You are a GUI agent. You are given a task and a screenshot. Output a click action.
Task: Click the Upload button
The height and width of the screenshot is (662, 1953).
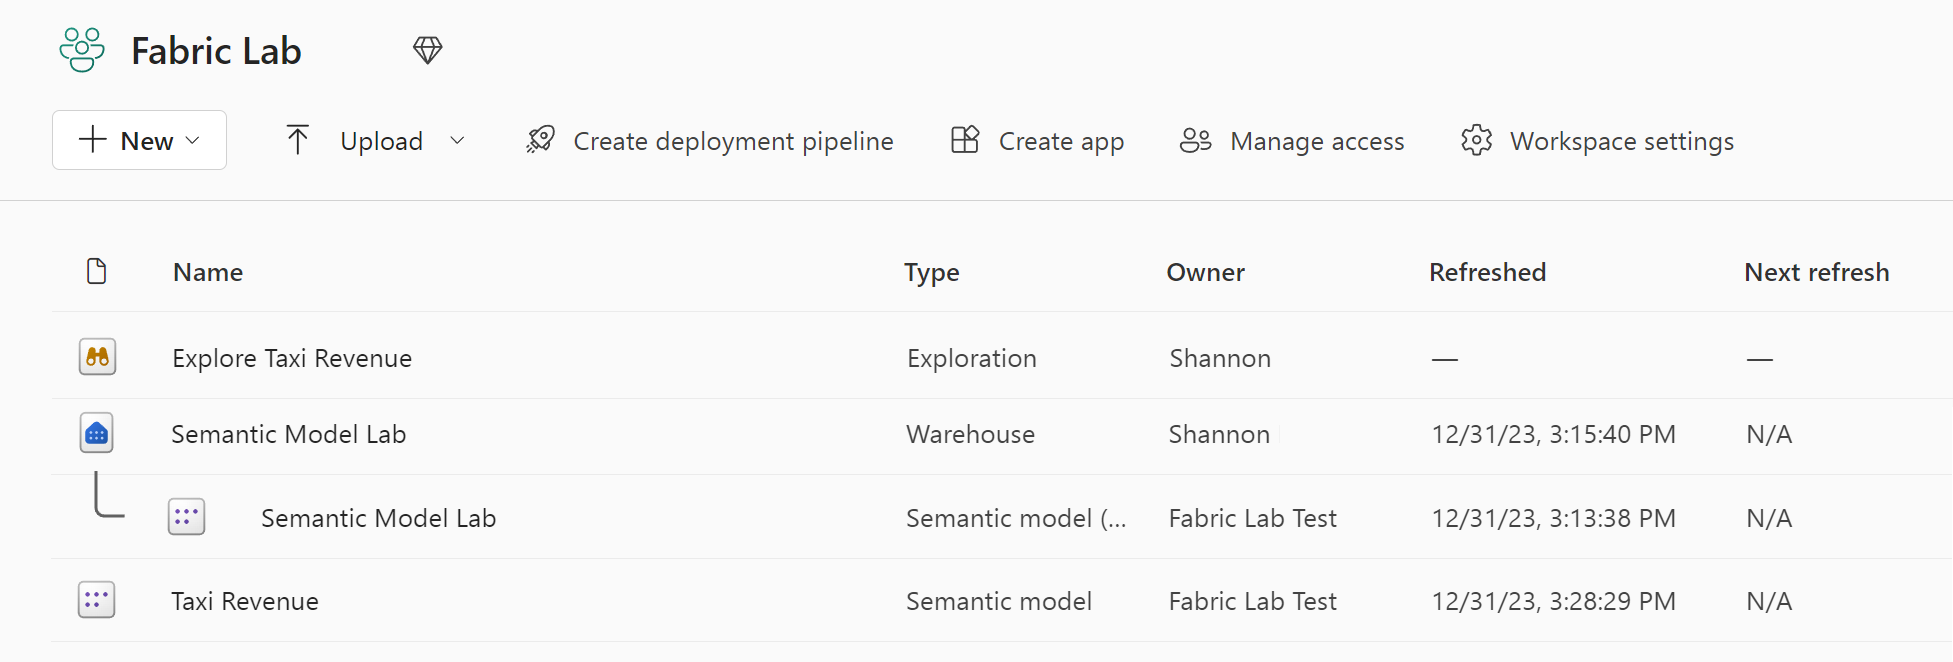click(381, 141)
